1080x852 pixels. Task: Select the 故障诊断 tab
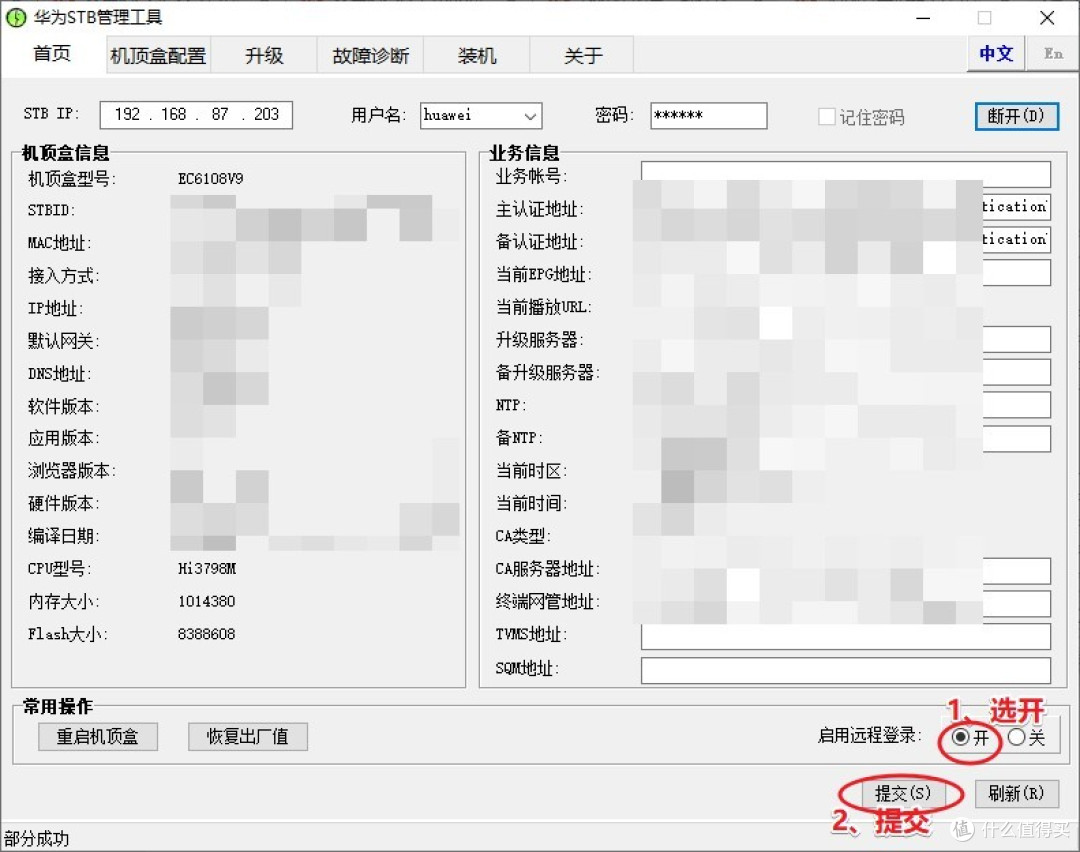point(370,56)
